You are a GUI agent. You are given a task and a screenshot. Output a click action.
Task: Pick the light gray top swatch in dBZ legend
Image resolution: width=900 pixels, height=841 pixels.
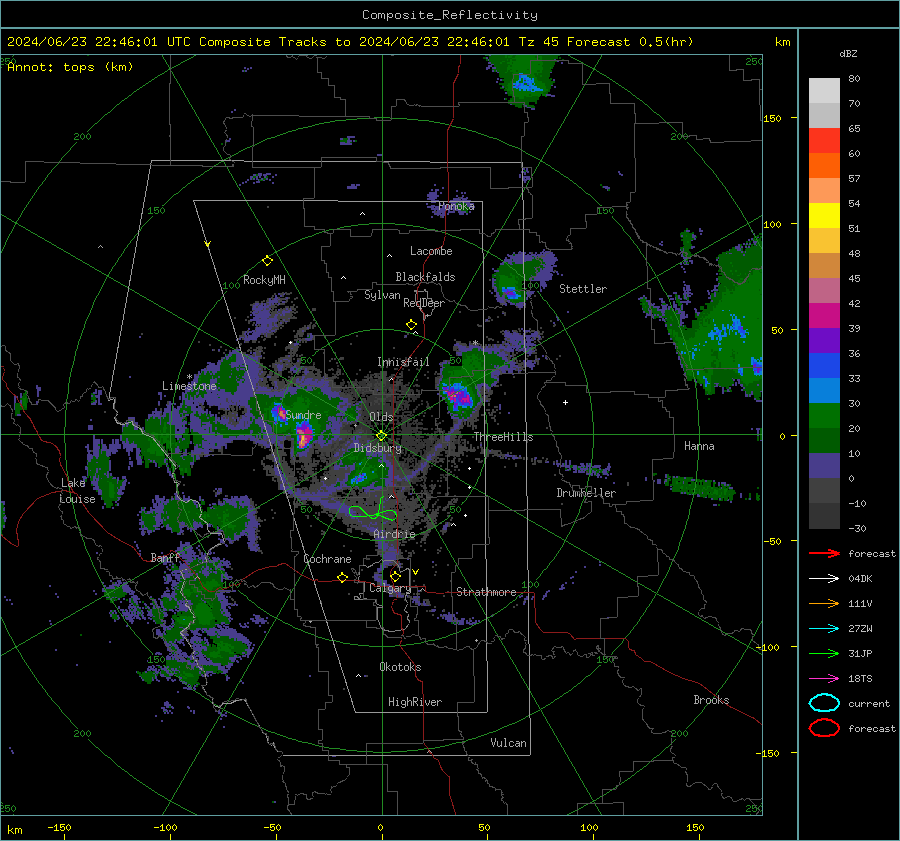click(824, 91)
